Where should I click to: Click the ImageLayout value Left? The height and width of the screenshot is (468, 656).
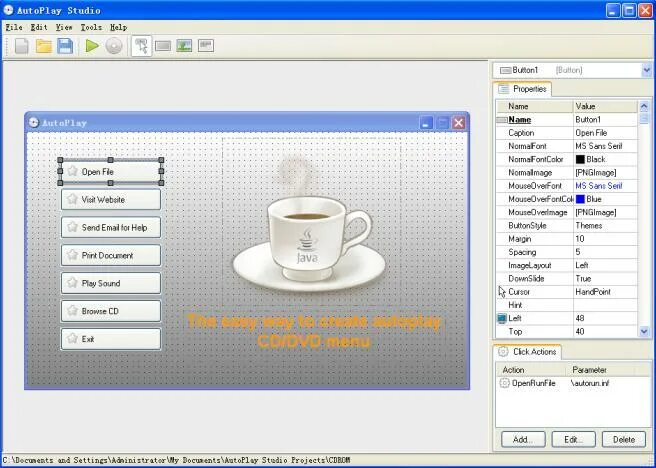coord(605,266)
